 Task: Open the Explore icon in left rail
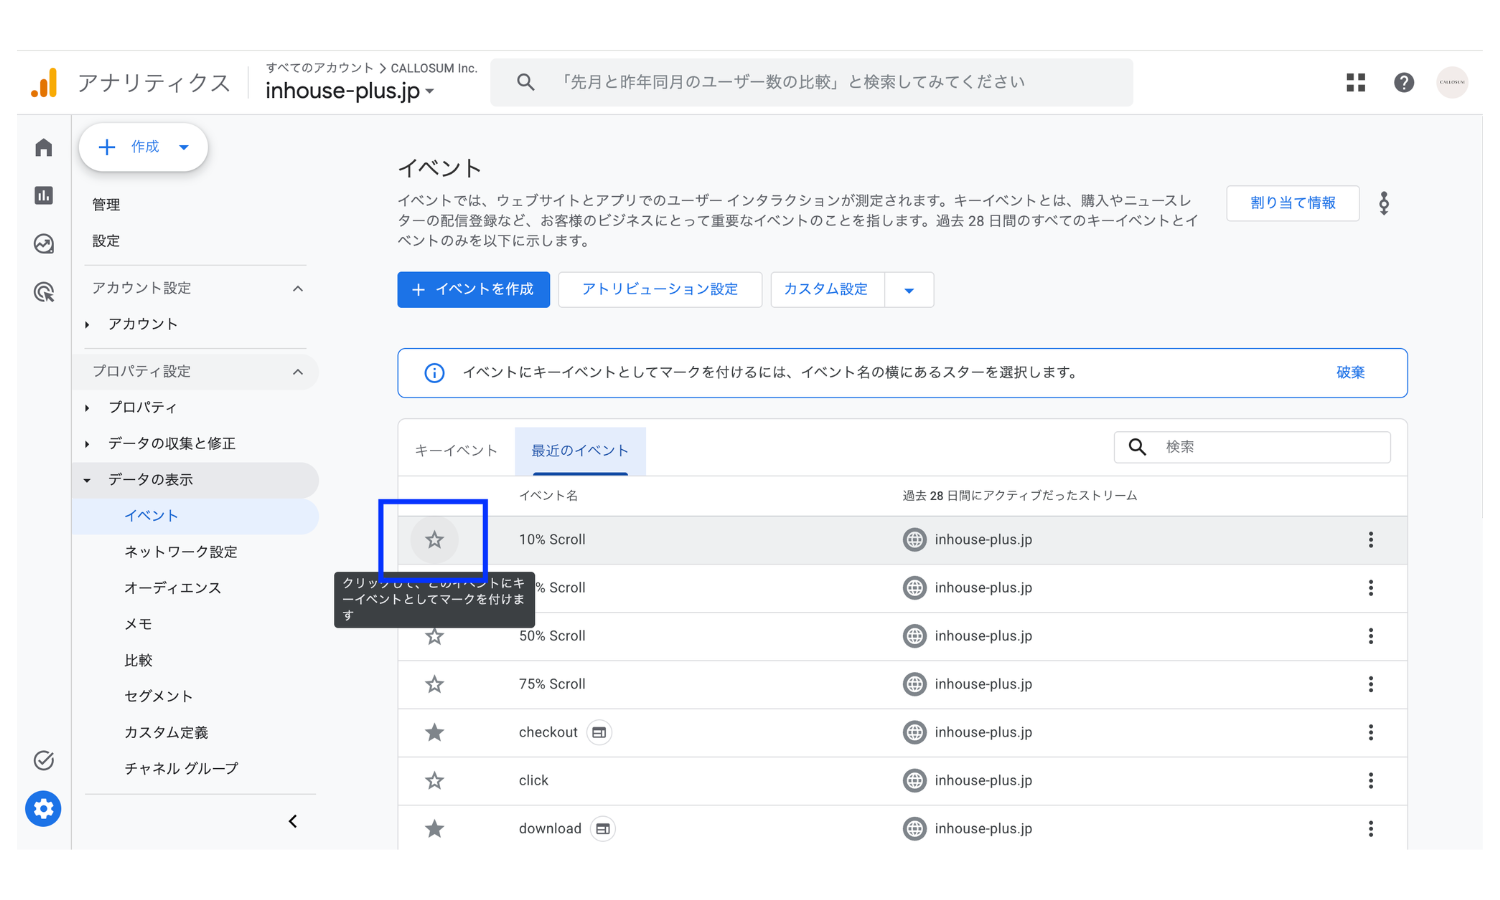click(43, 243)
